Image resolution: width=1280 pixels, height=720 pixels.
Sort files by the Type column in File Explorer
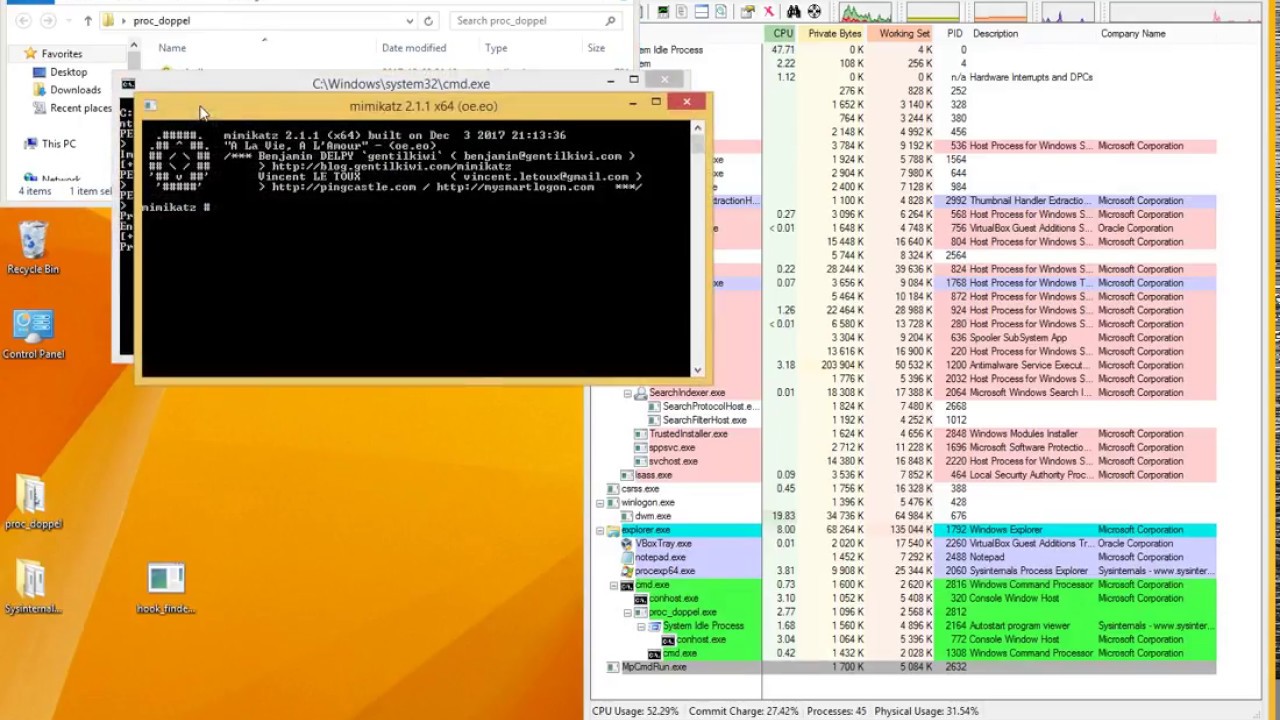(x=496, y=48)
